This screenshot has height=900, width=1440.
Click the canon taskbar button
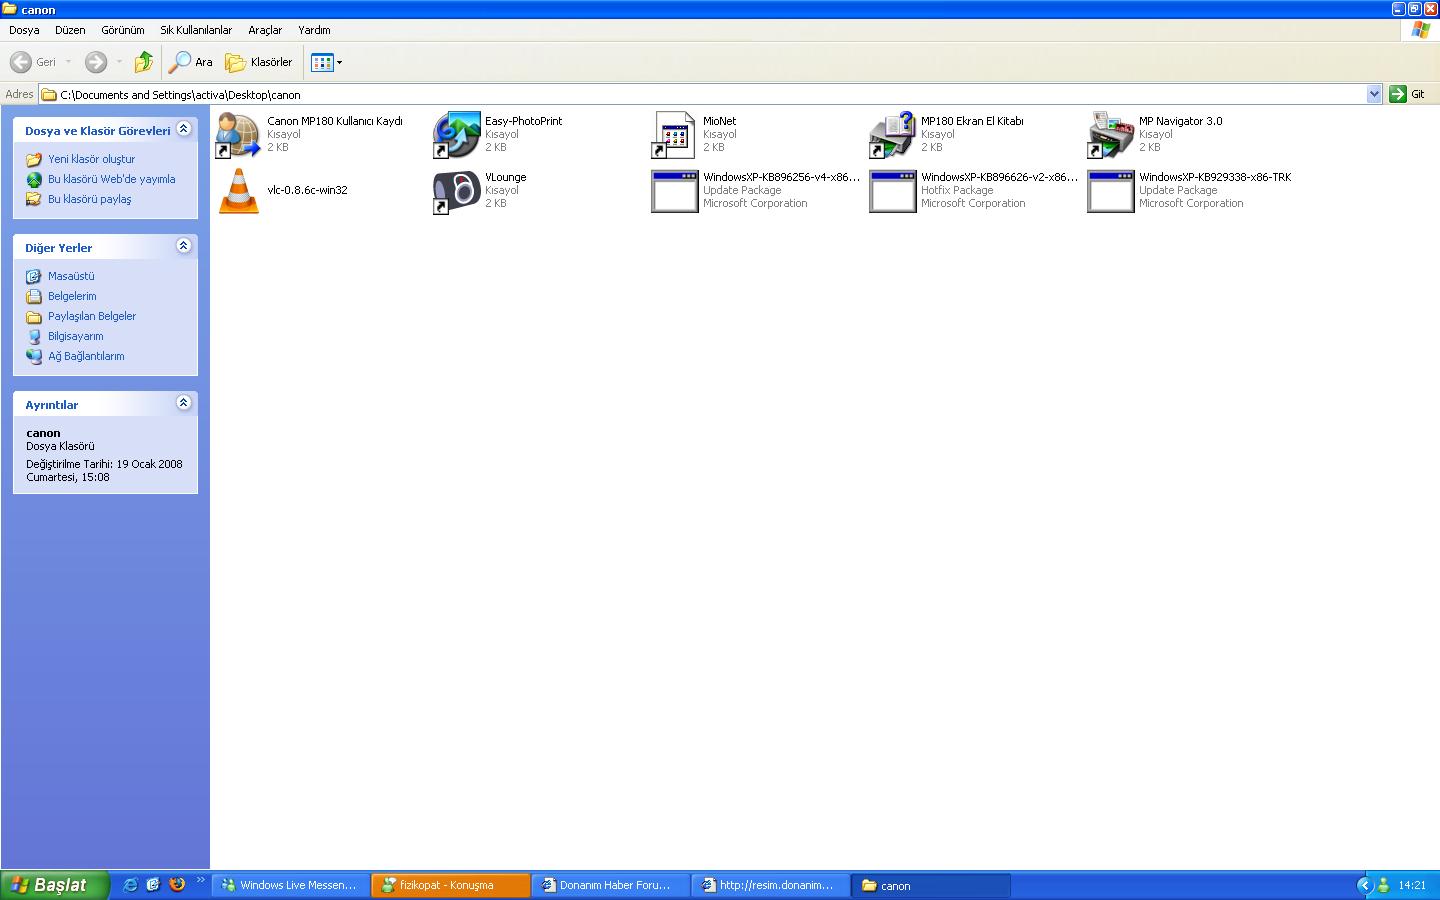931,885
